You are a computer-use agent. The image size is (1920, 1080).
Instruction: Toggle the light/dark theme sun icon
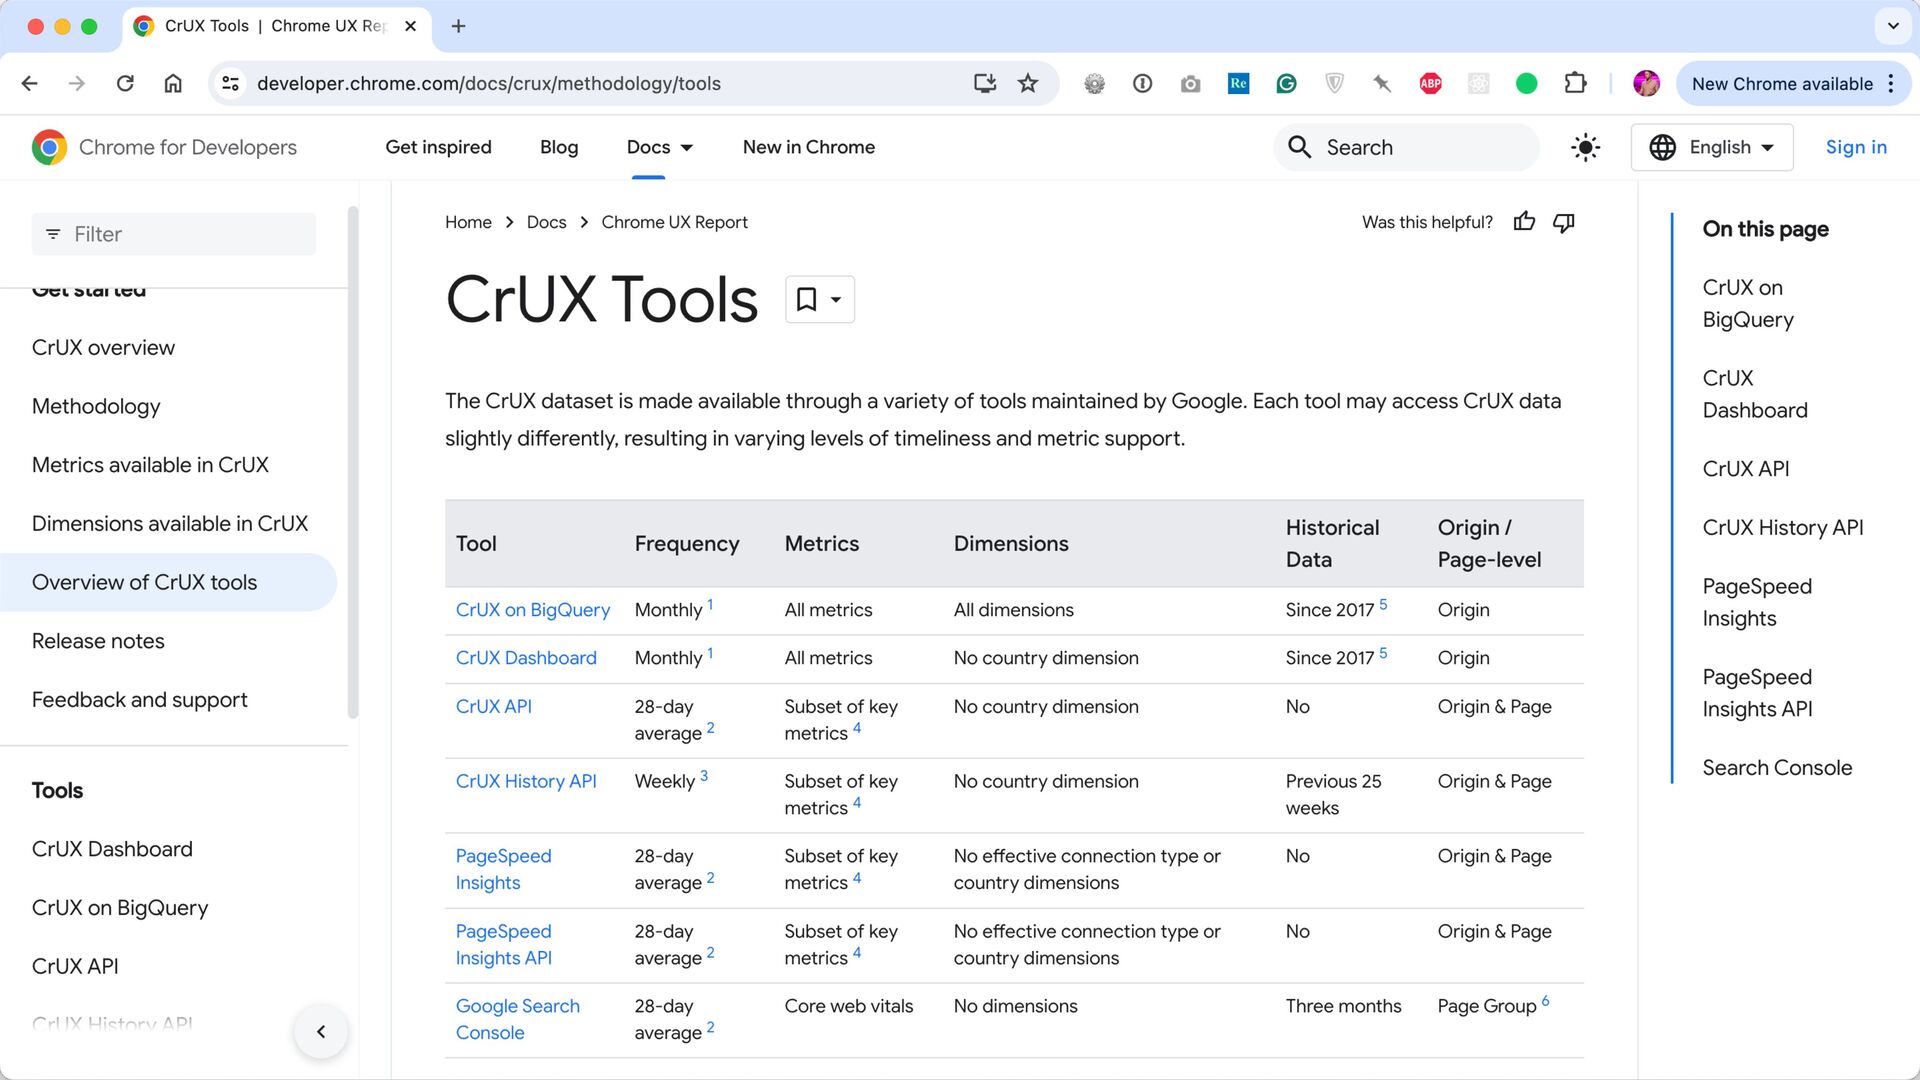point(1585,148)
